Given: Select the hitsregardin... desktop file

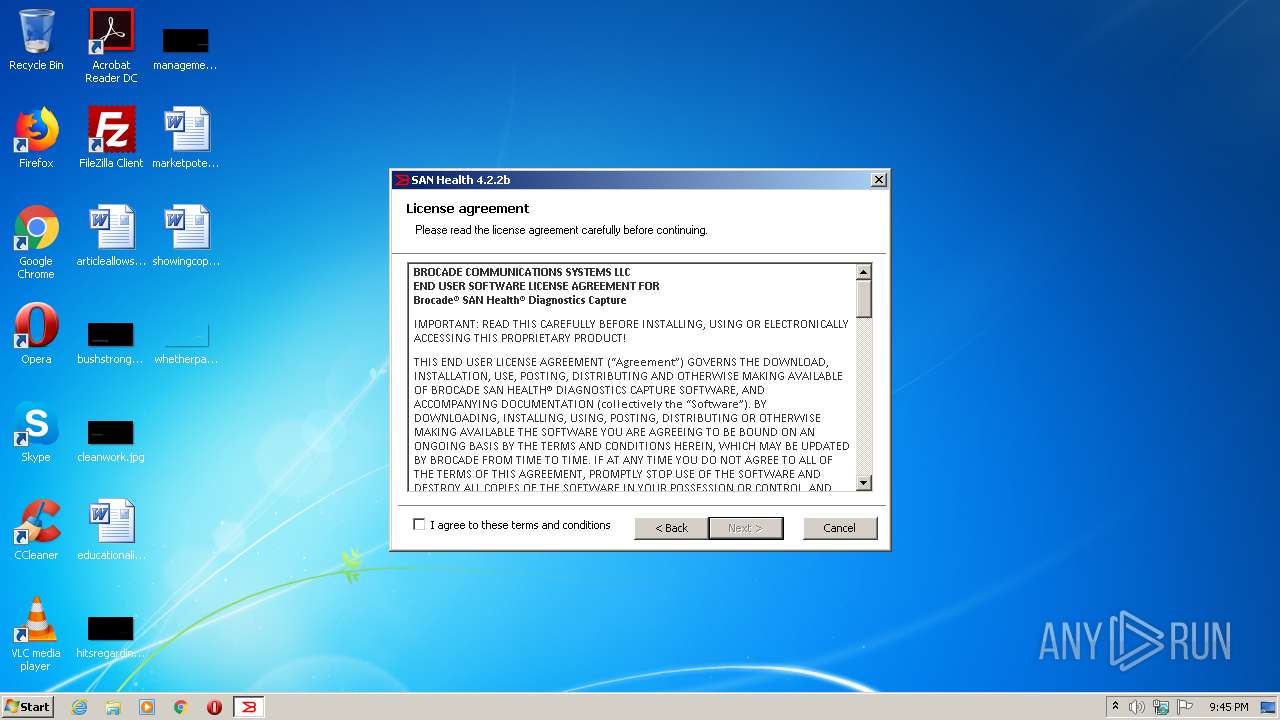Looking at the screenshot, I should point(110,636).
